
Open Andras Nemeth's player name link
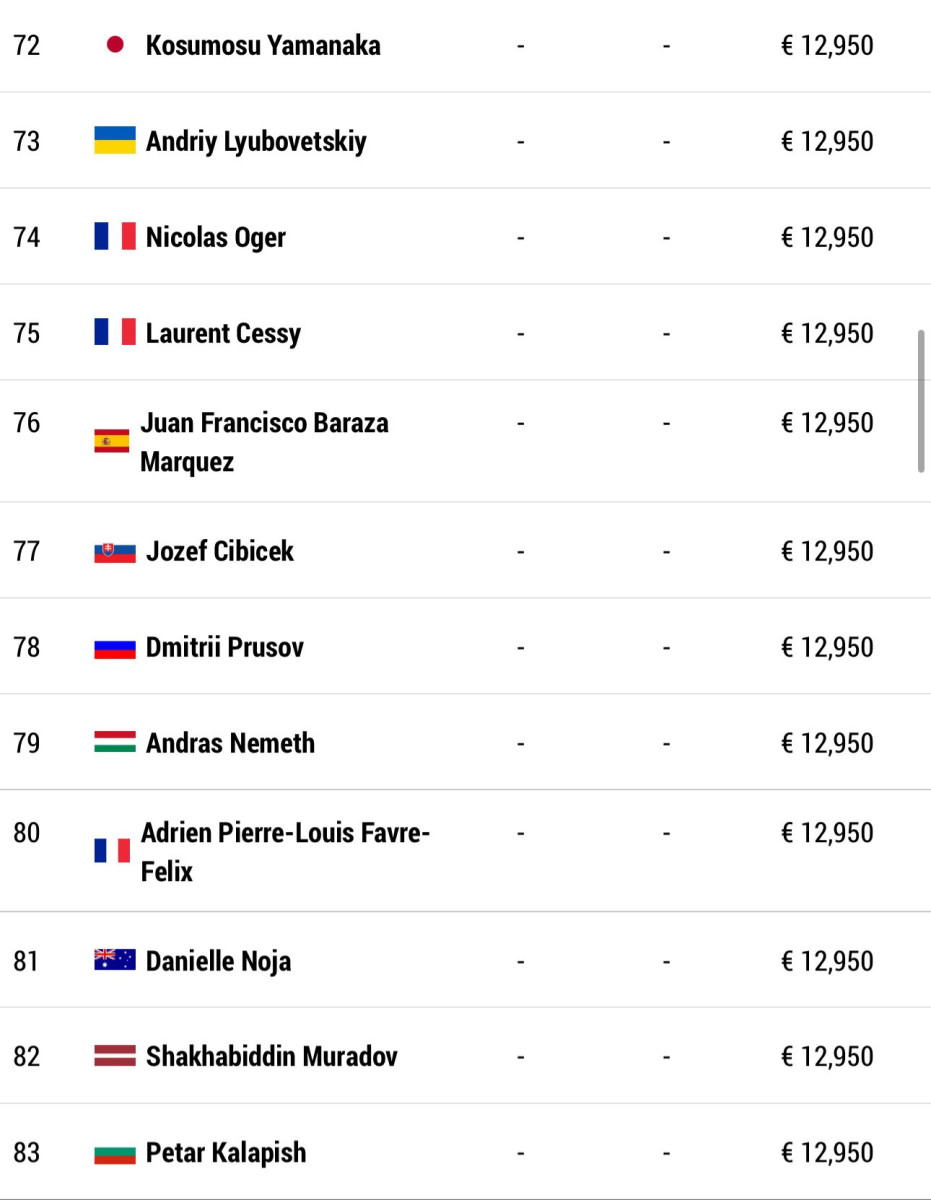point(230,743)
